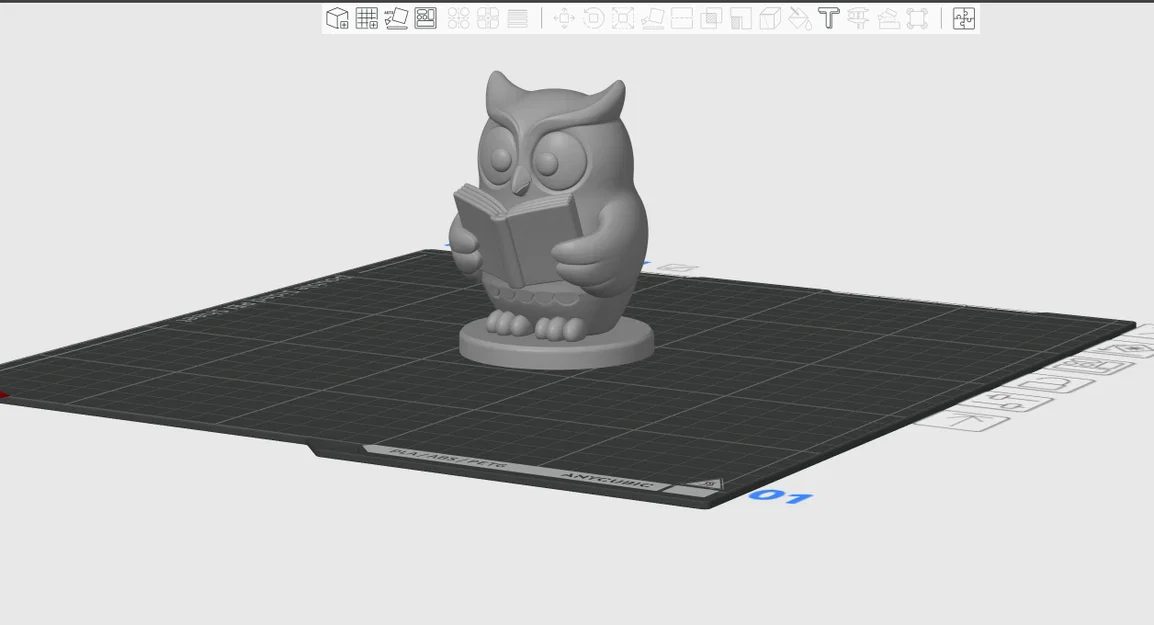Click the arrange icon beside the plate
This screenshot has width=1154, height=625.
point(1091,365)
